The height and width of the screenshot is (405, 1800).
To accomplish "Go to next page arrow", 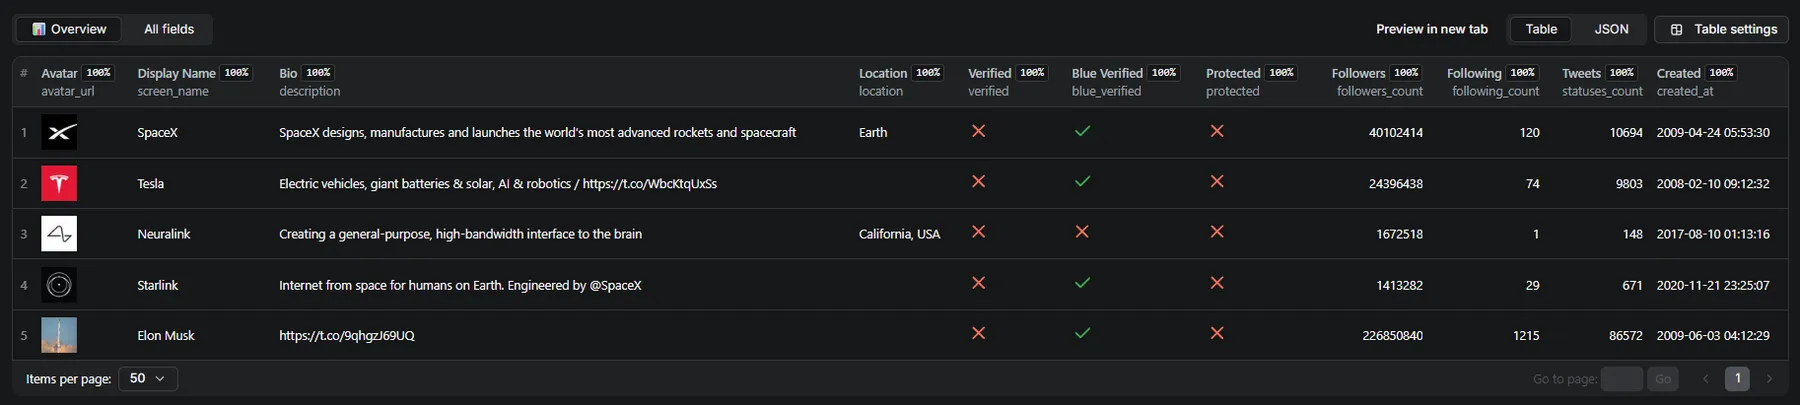I will click(x=1769, y=379).
